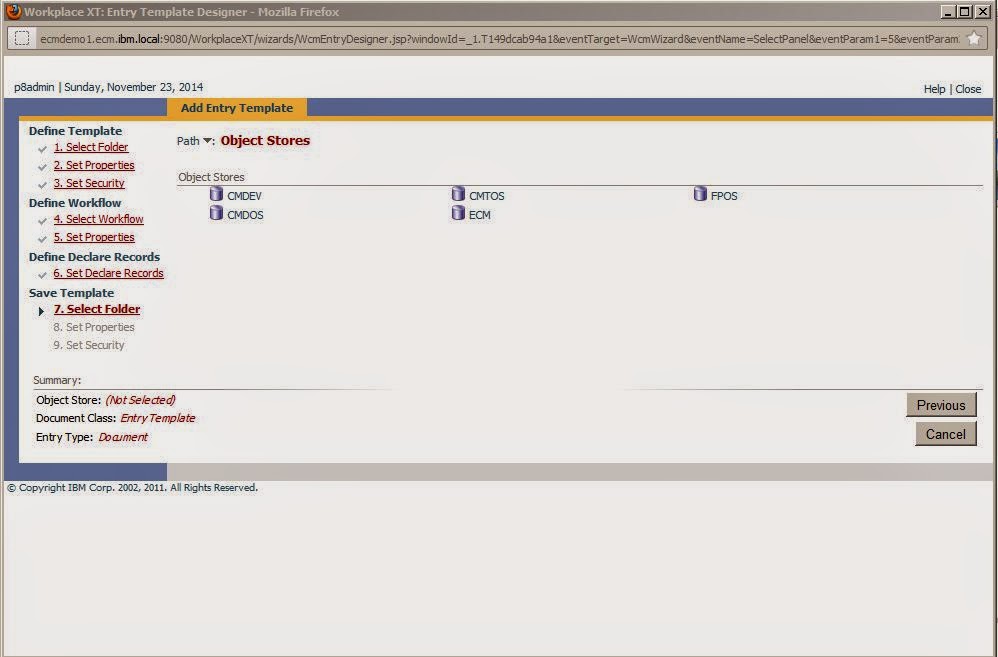Expand the Path dropdown arrow
The image size is (998, 657).
coord(207,141)
